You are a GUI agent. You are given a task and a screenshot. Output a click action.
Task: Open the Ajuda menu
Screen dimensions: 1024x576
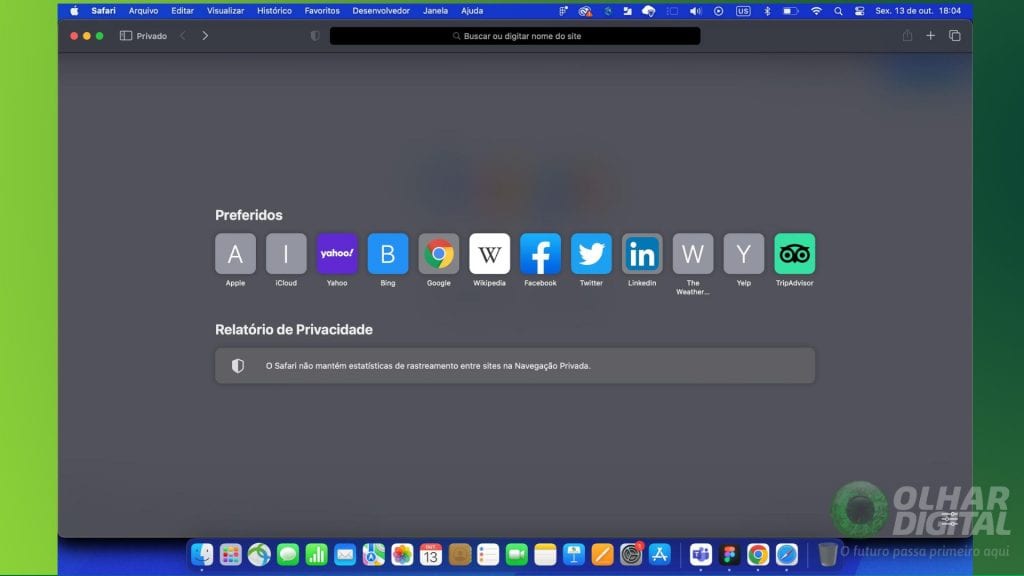(472, 10)
